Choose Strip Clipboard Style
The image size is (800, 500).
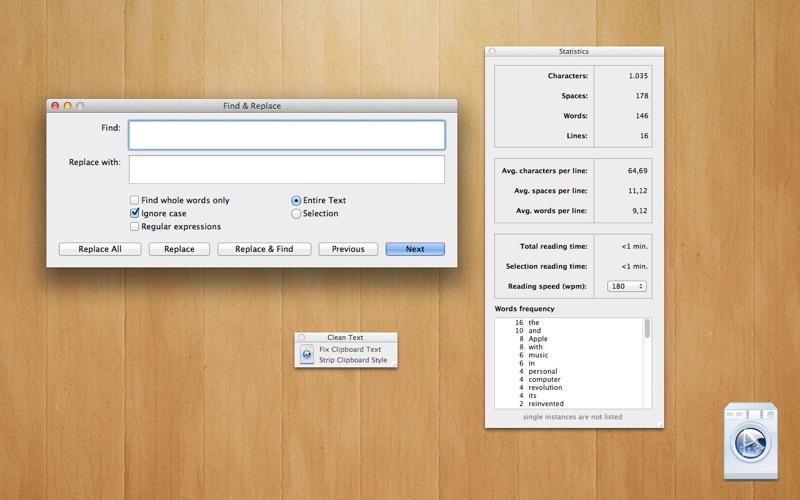(x=353, y=360)
